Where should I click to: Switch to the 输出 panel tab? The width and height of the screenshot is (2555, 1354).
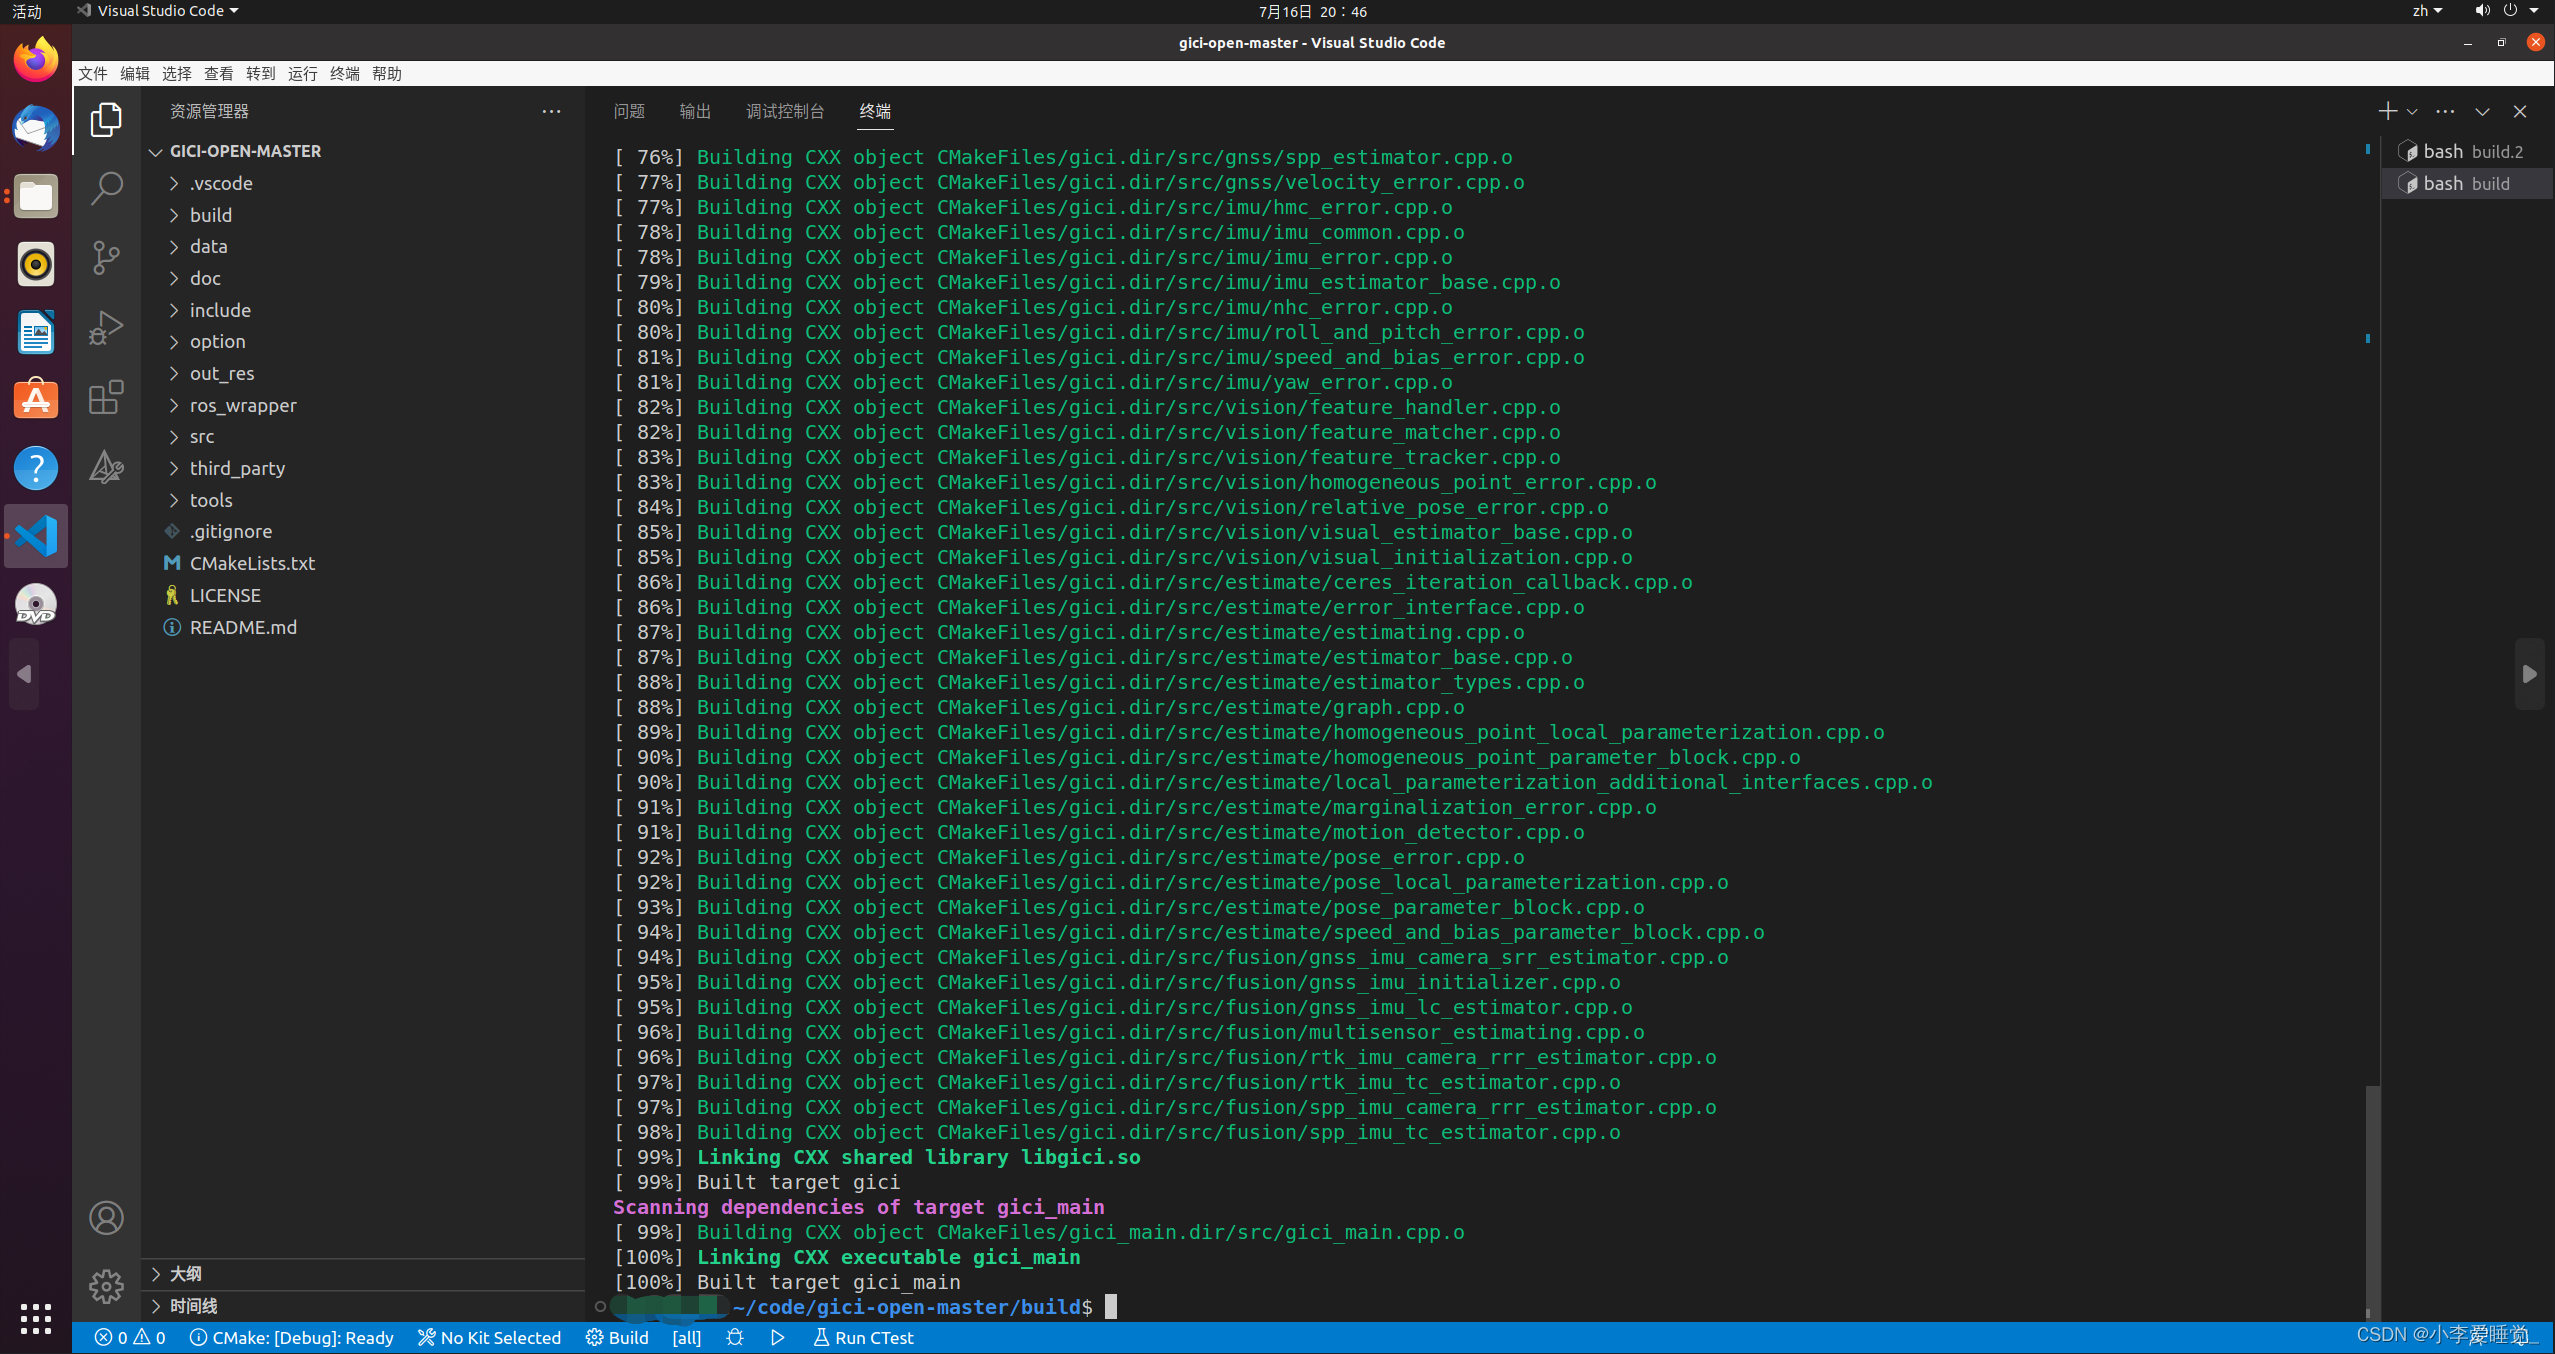tap(694, 111)
